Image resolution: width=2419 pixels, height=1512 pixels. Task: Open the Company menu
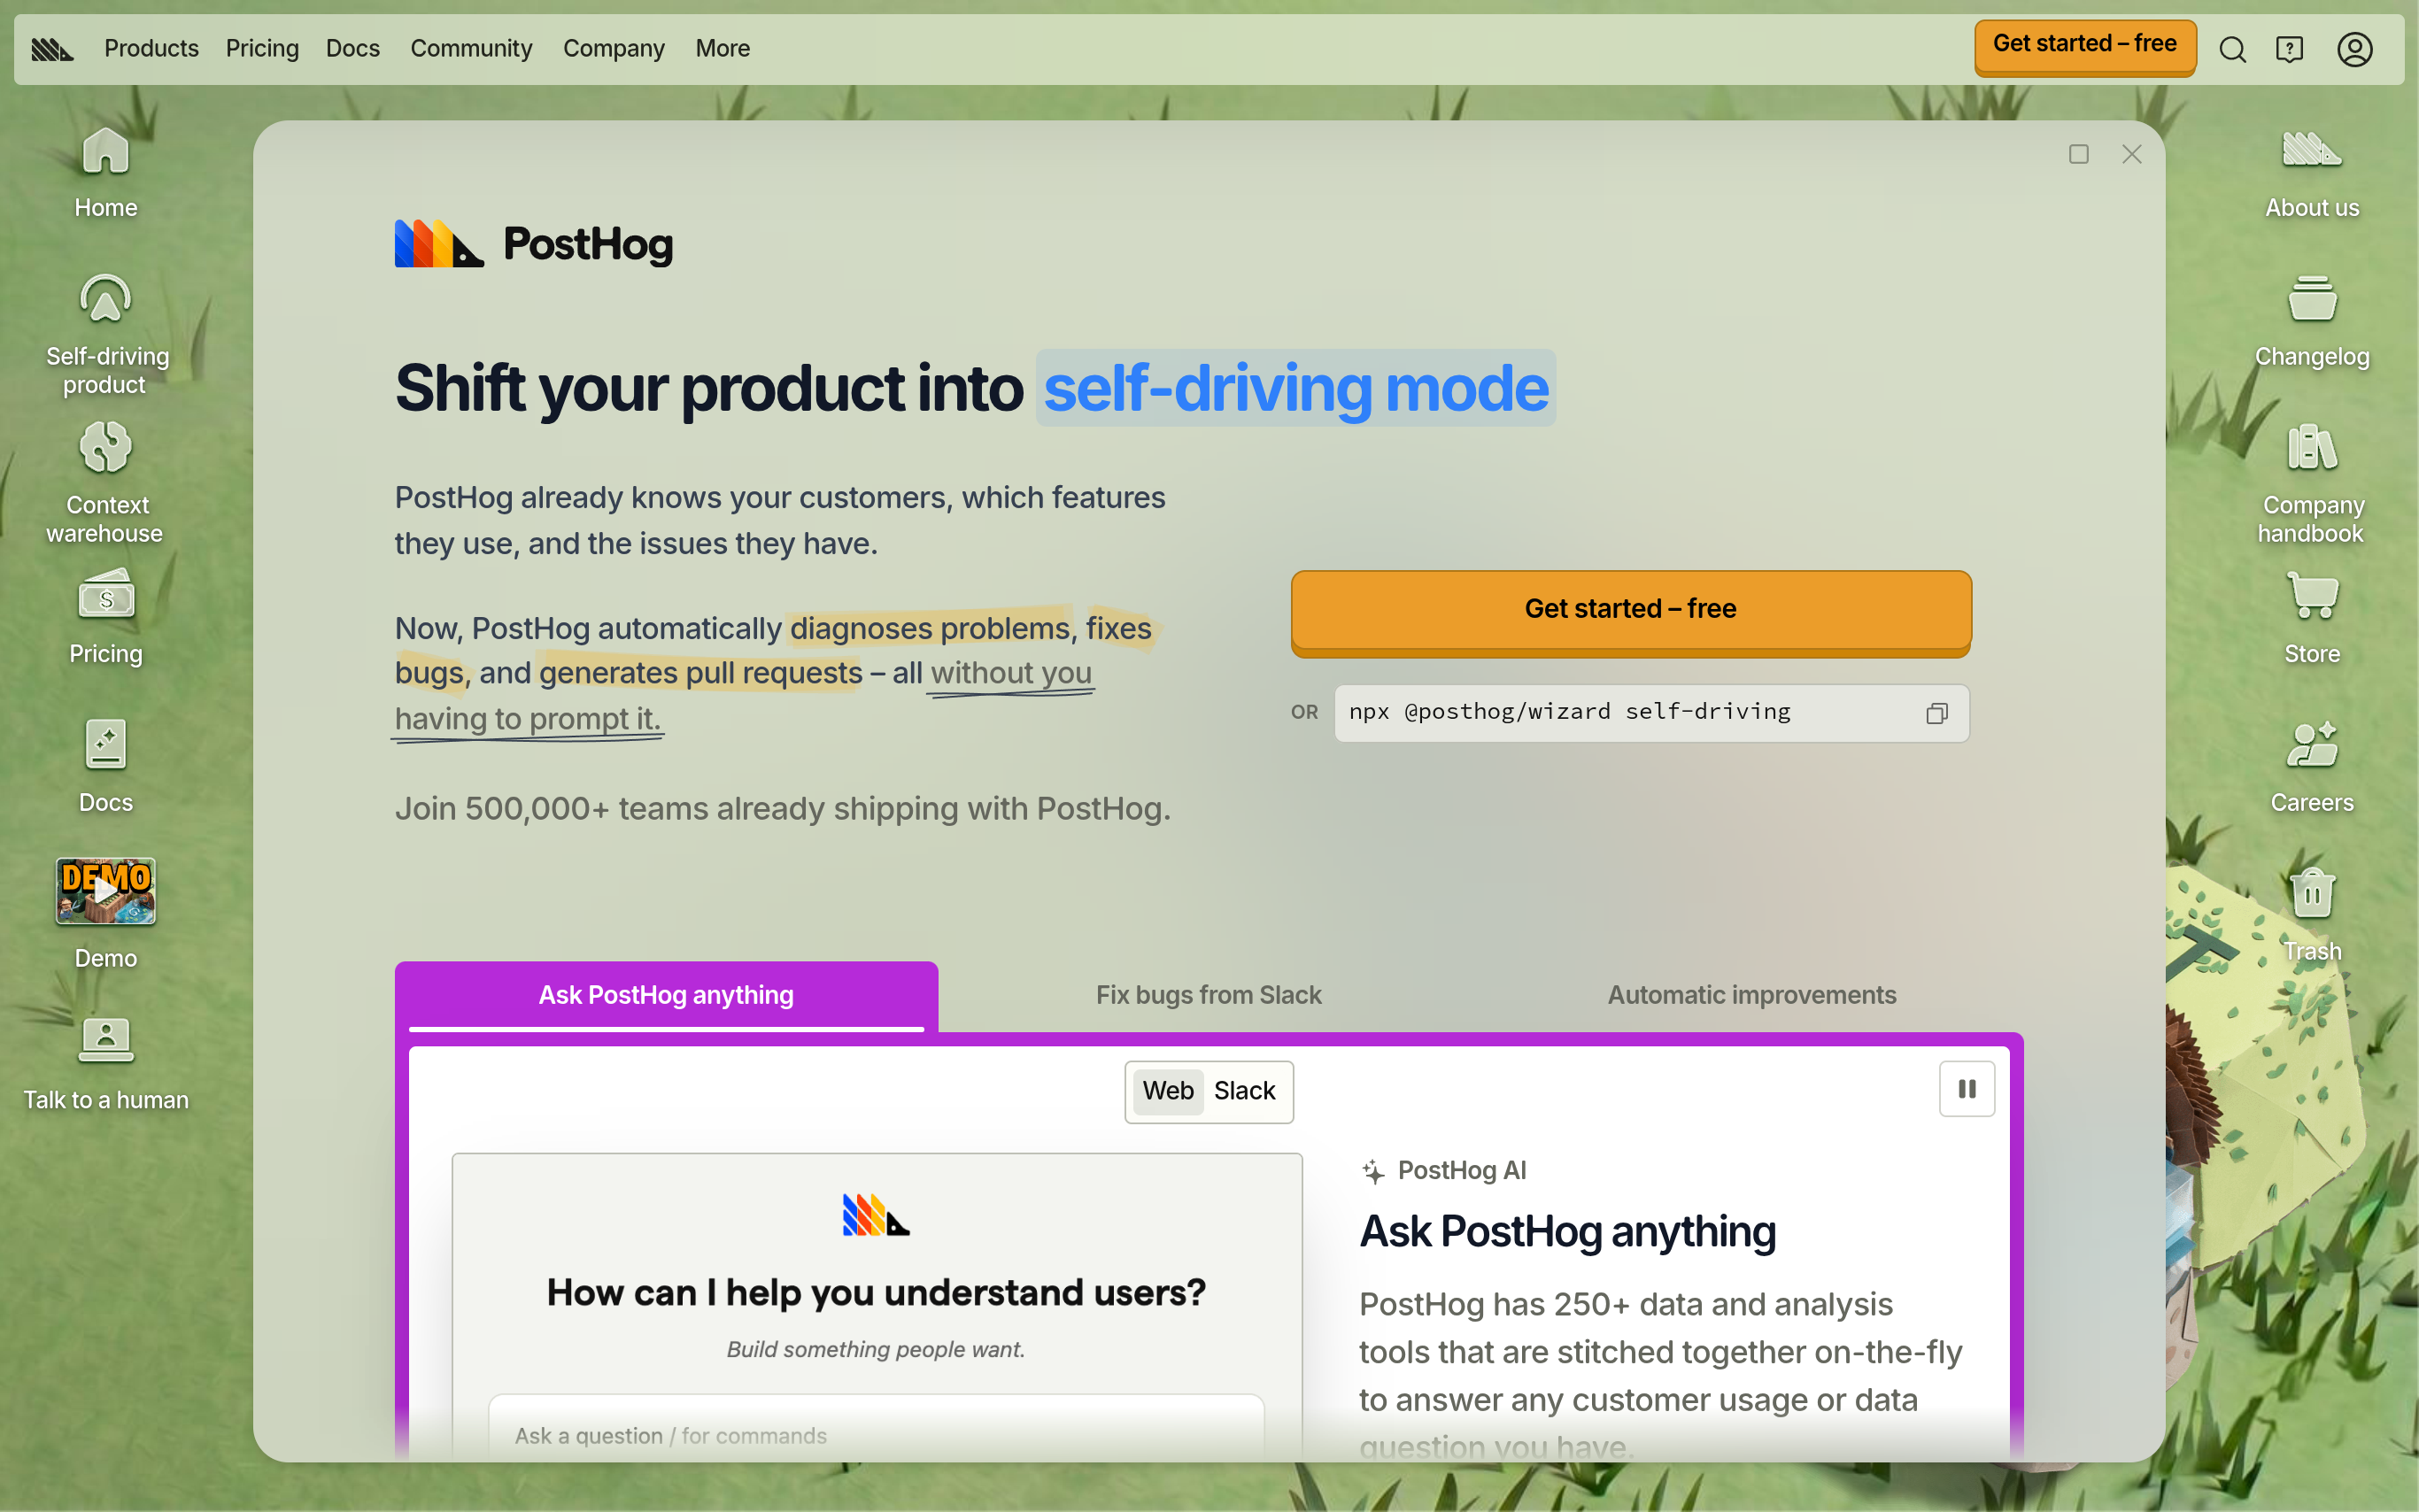614,48
